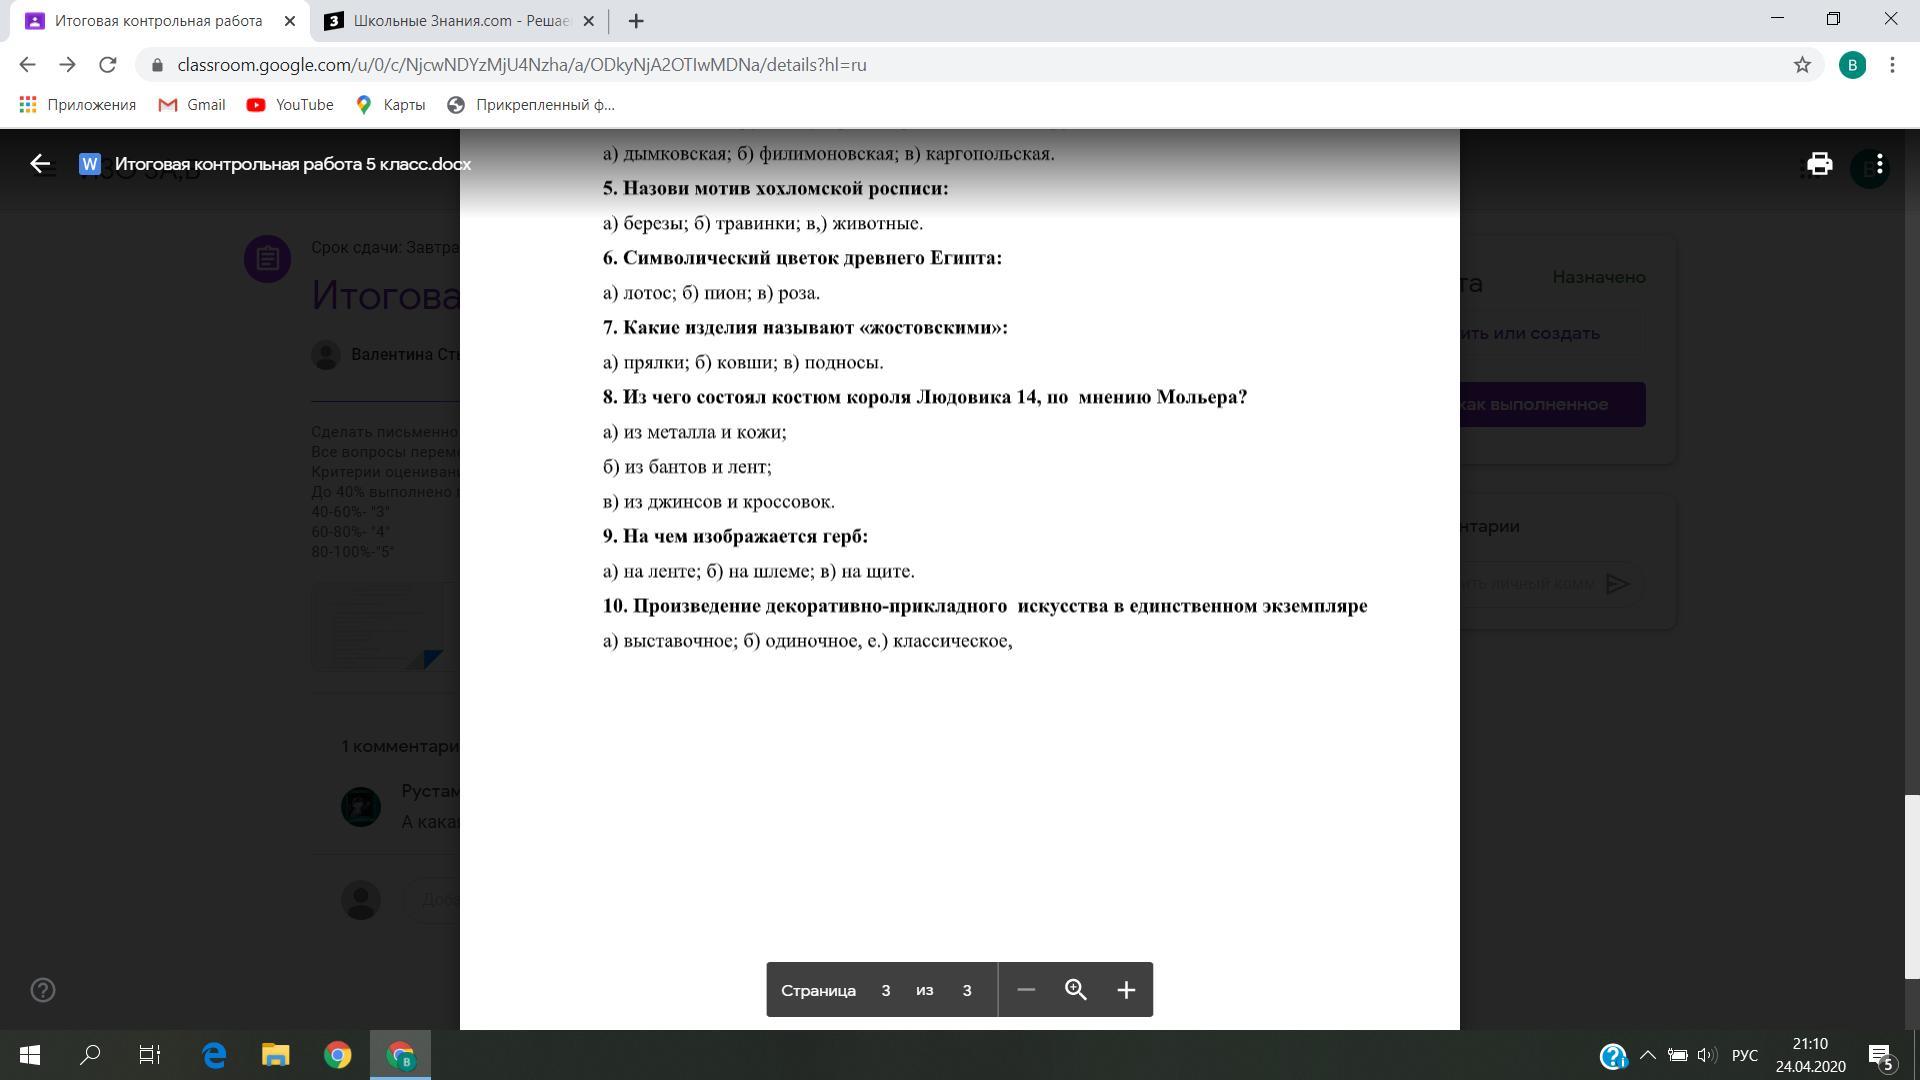Open the YouTube bookmark
The height and width of the screenshot is (1080, 1920).
click(290, 105)
